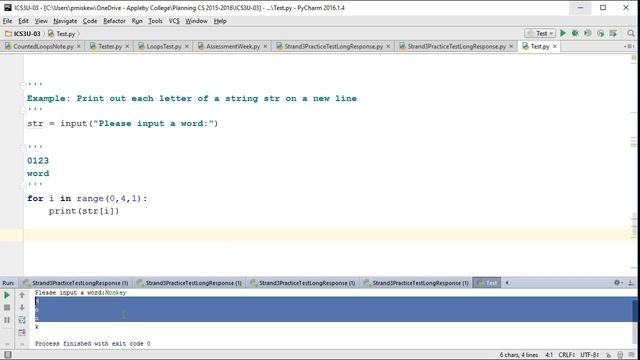Collapse the 0123 word docstring fold marker

click(23, 147)
